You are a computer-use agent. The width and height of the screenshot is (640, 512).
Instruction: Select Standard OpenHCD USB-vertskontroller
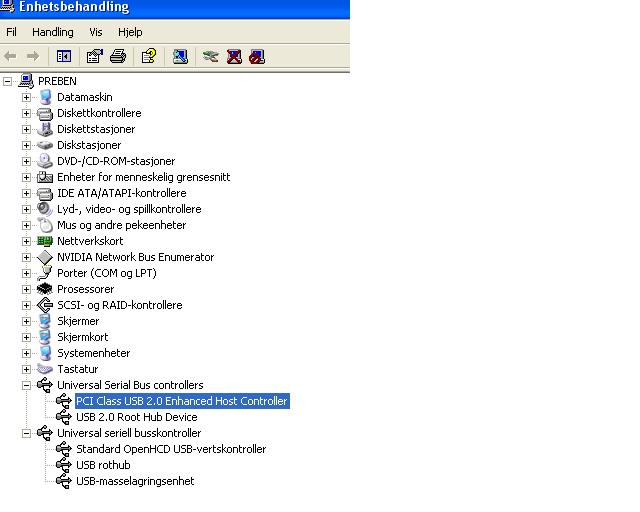tap(171, 449)
